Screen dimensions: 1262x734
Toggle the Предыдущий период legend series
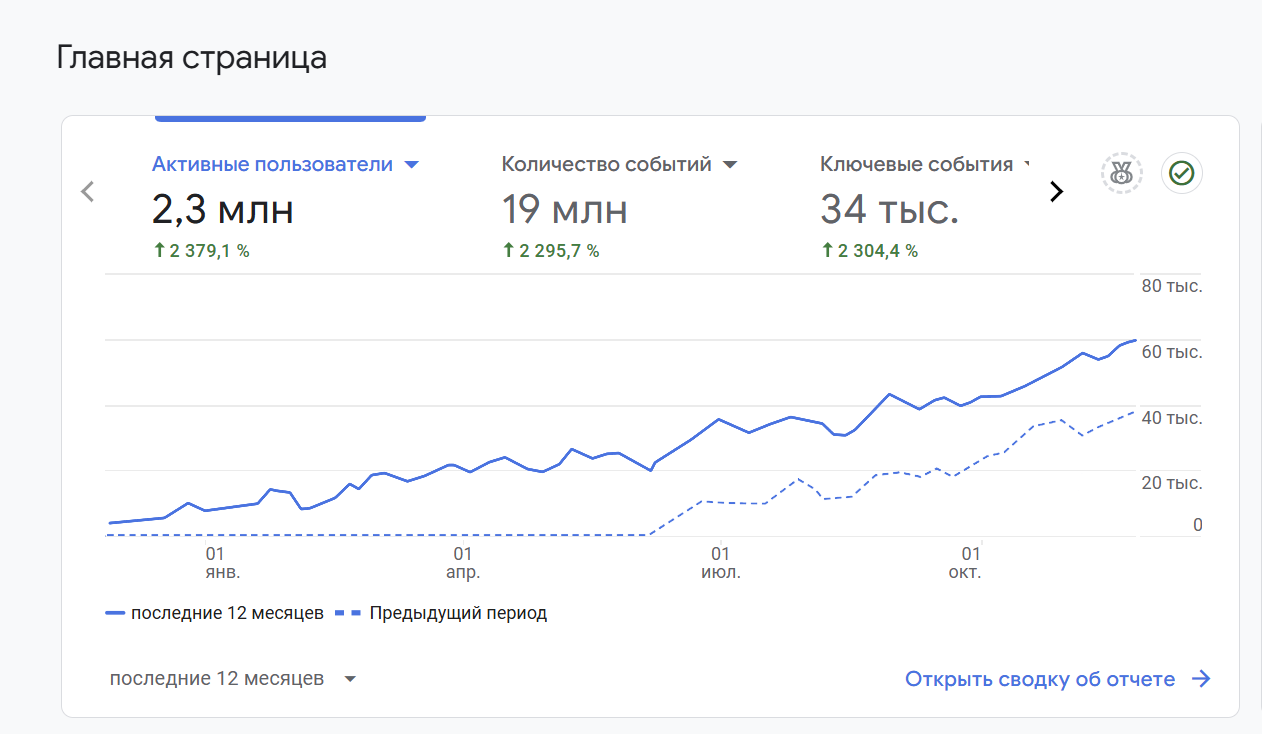pos(441,613)
